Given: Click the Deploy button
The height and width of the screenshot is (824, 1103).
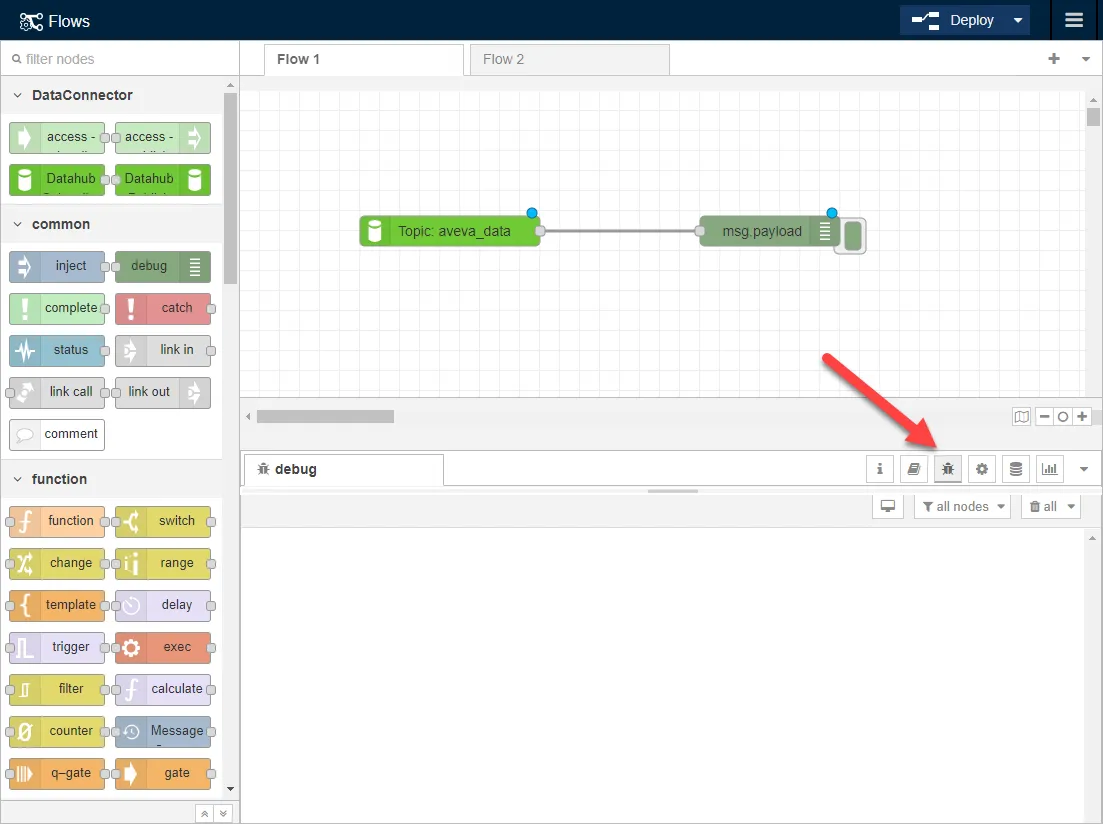Looking at the screenshot, I should click(955, 20).
